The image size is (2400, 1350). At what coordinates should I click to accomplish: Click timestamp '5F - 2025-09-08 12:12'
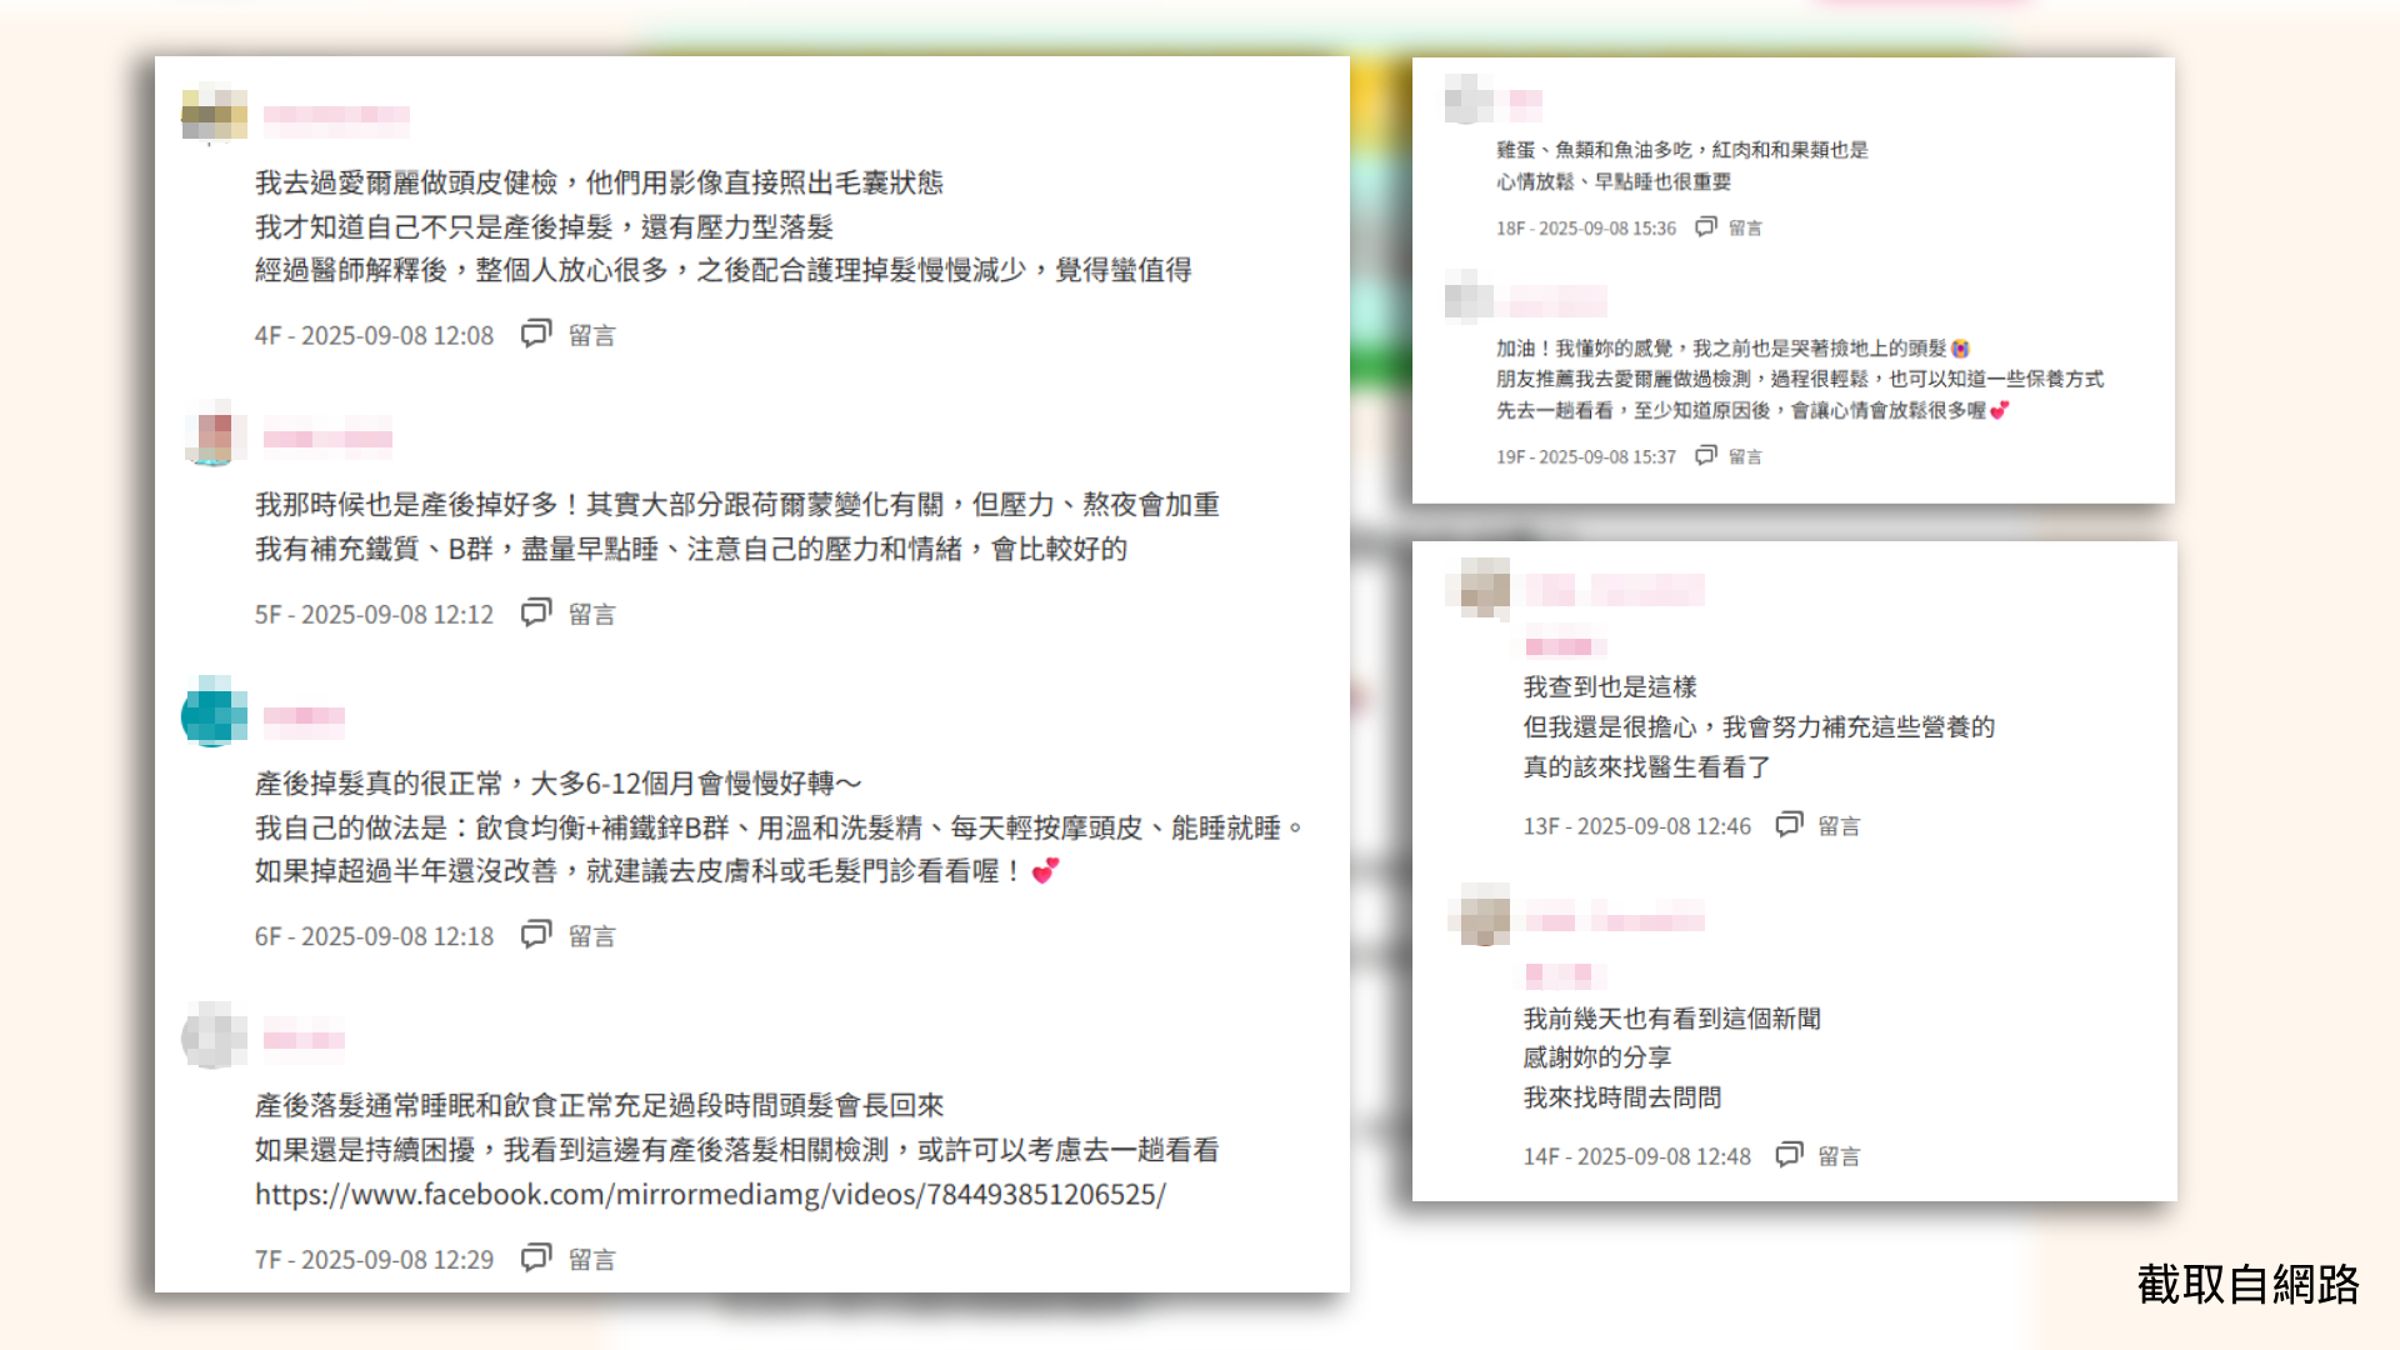point(374,614)
